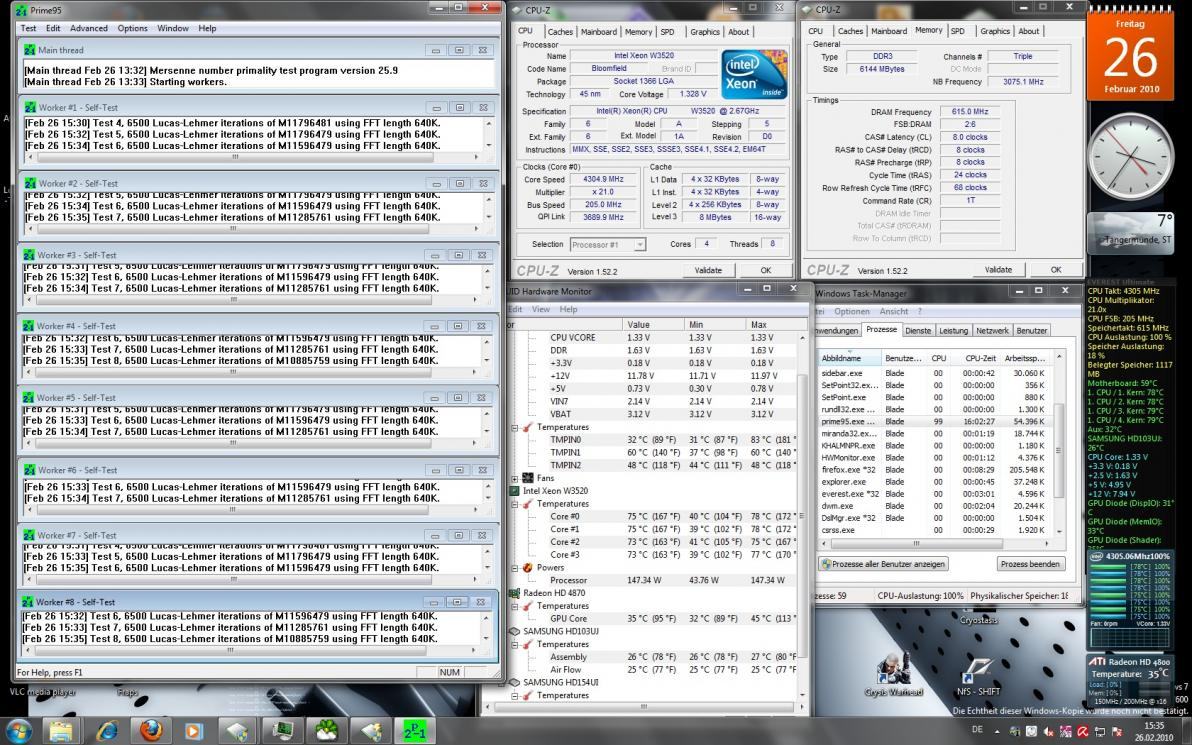Collapse the Temperatures node containing TMPIN0
The height and width of the screenshot is (745, 1192).
click(515, 427)
